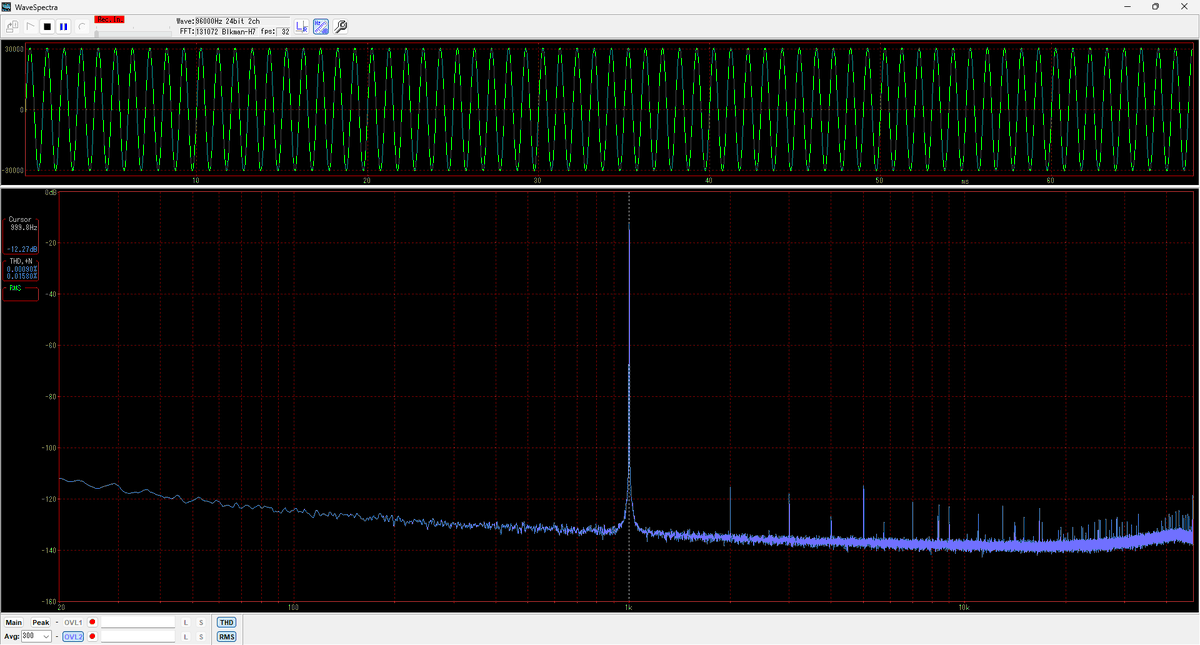Click the 30000 amplitude label on waveform
Viewport: 1200px width, 645px height.
(13, 48)
